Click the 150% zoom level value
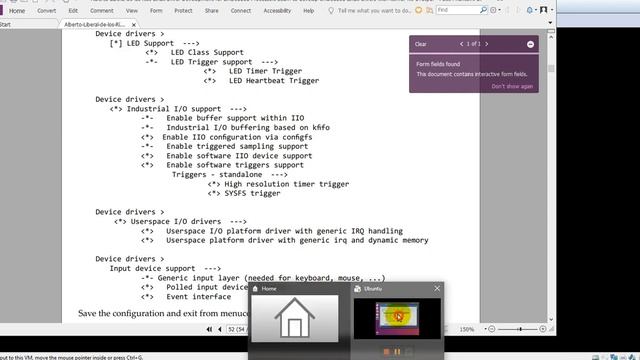 pos(467,329)
